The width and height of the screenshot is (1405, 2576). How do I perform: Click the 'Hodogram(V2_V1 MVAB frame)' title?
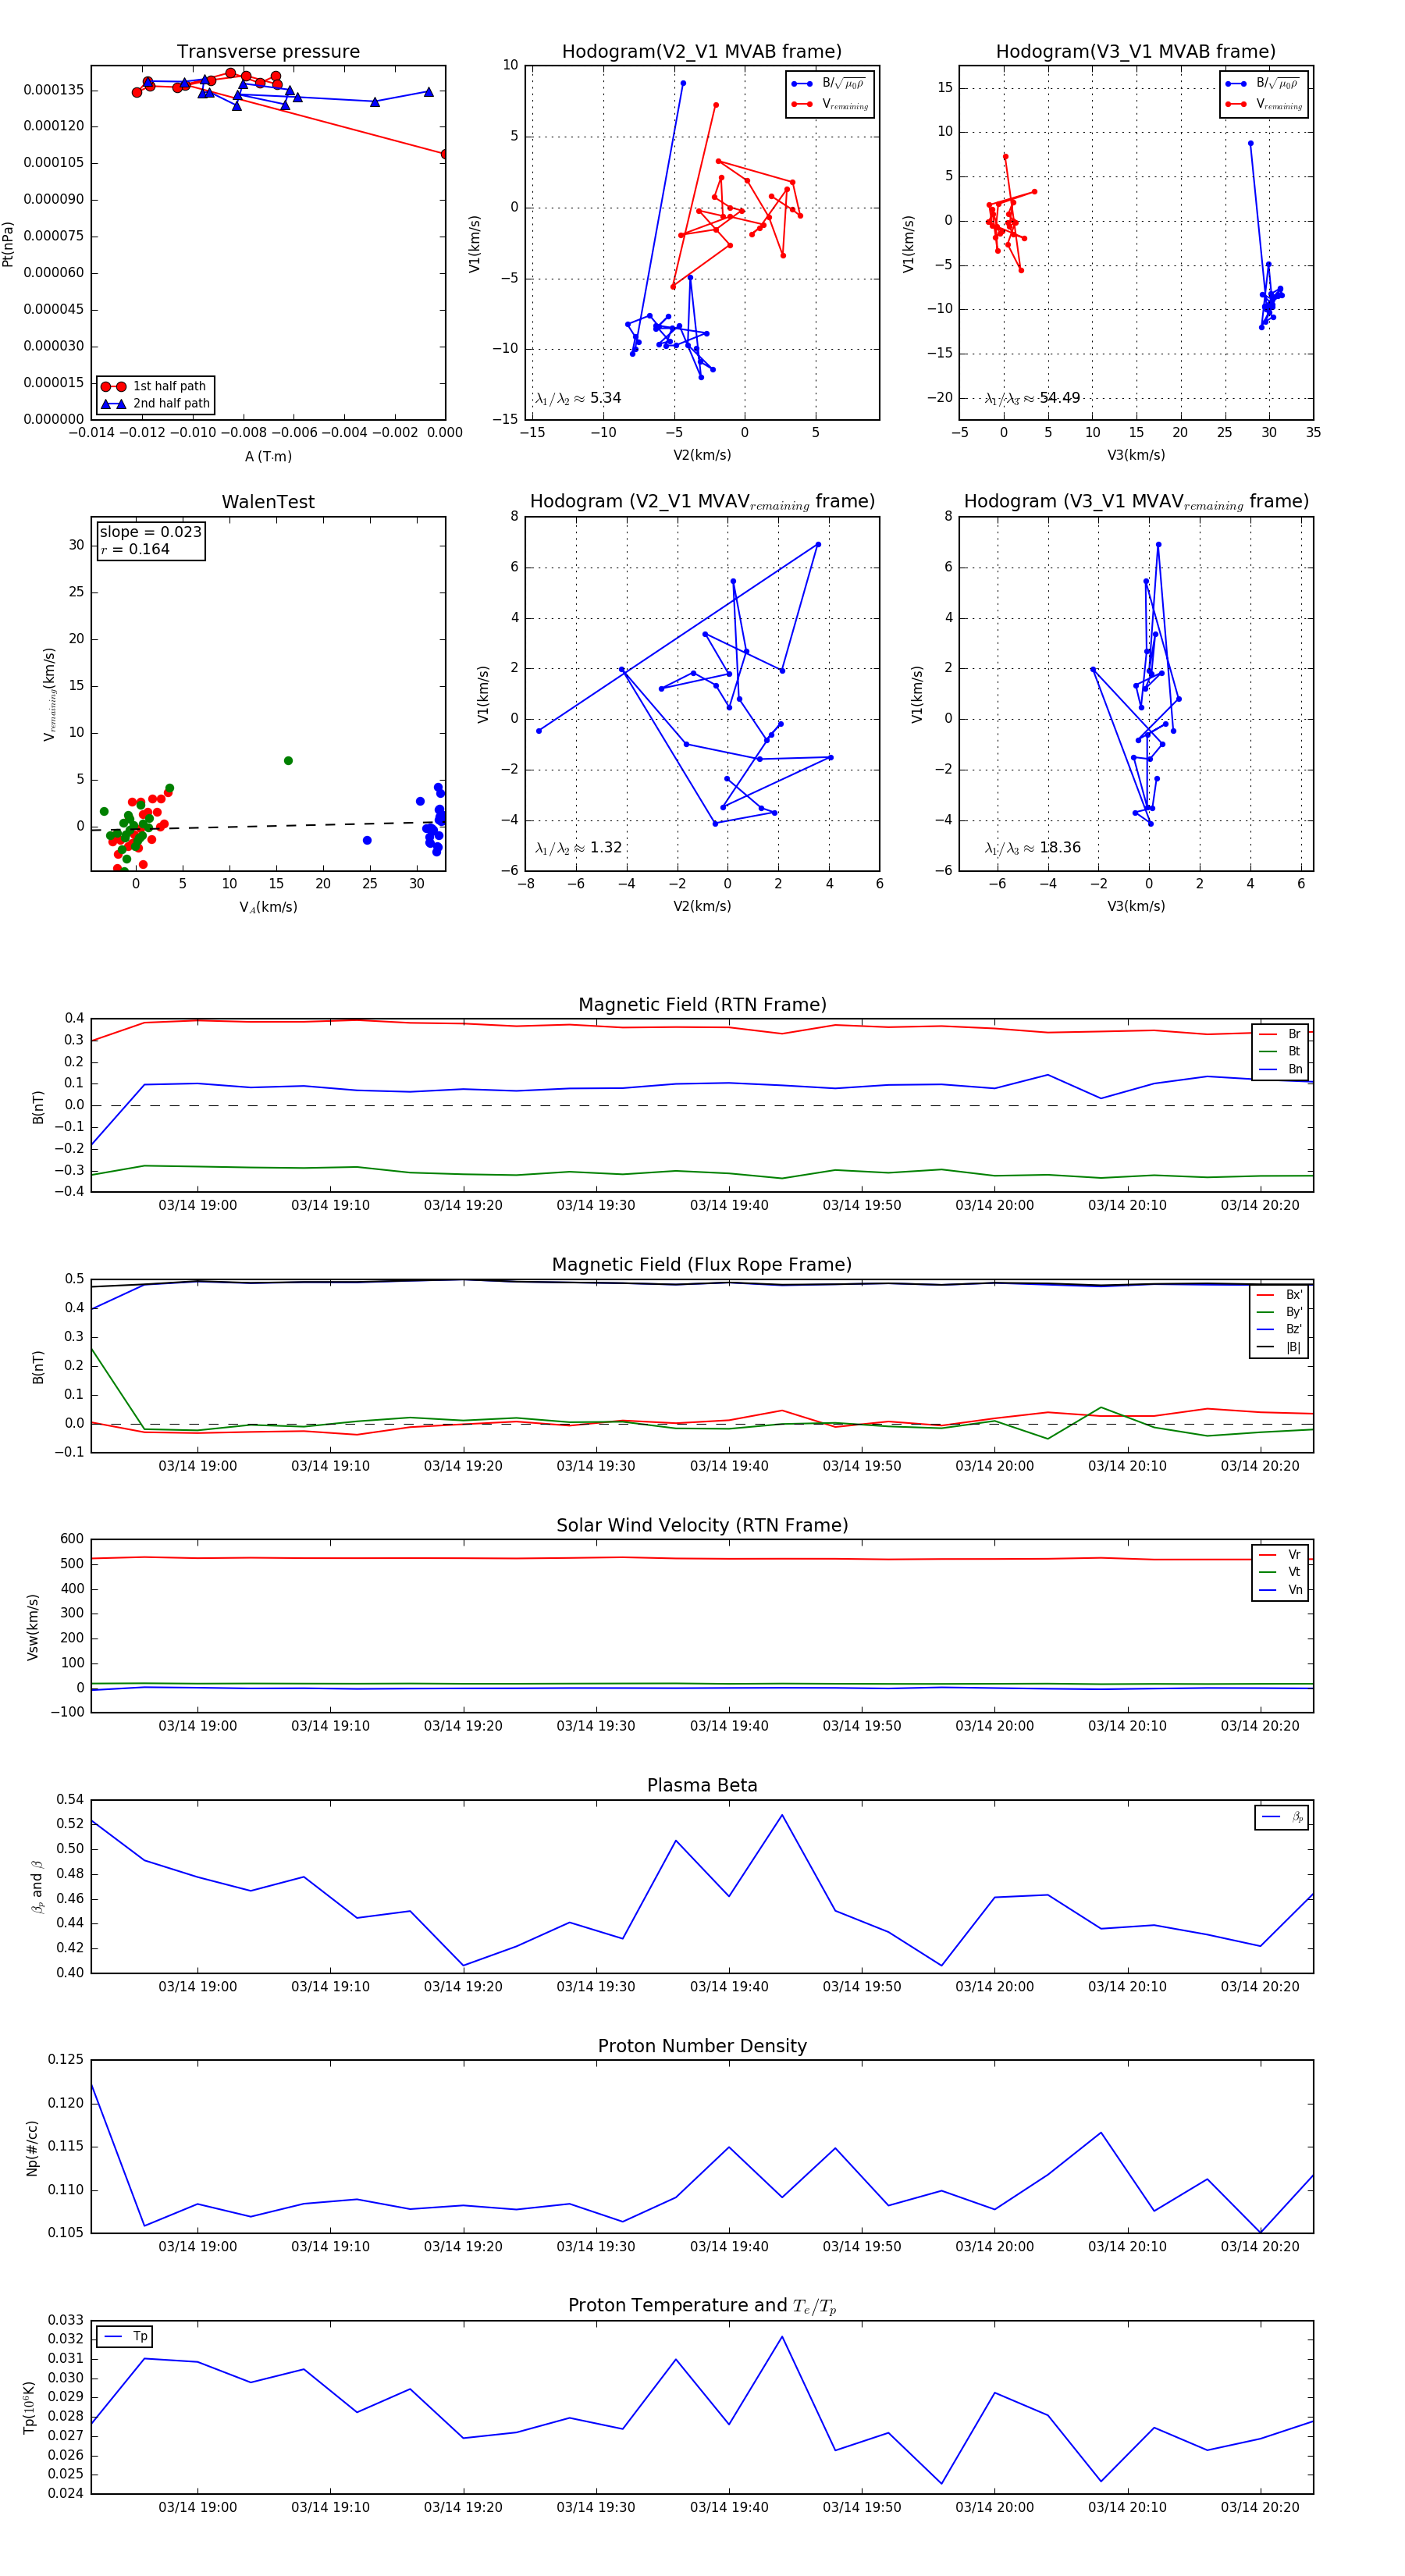point(701,52)
